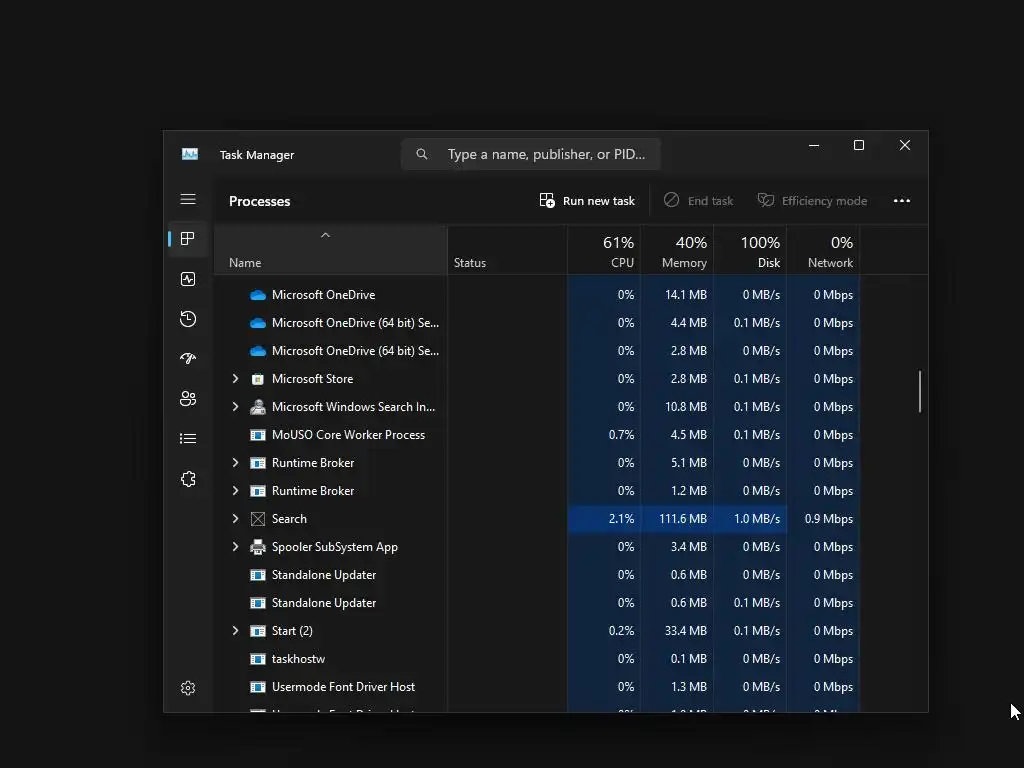The image size is (1024, 768).
Task: Click the 14.1 MB memory value
Action: coord(686,295)
